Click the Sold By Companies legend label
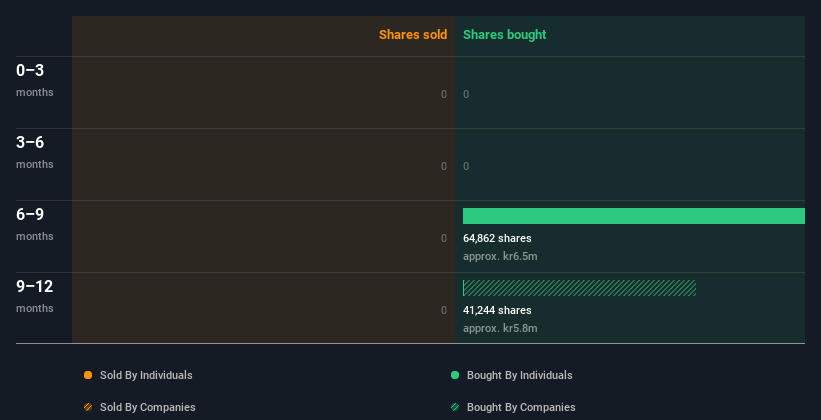Screen dimensions: 821x420 tap(148, 407)
